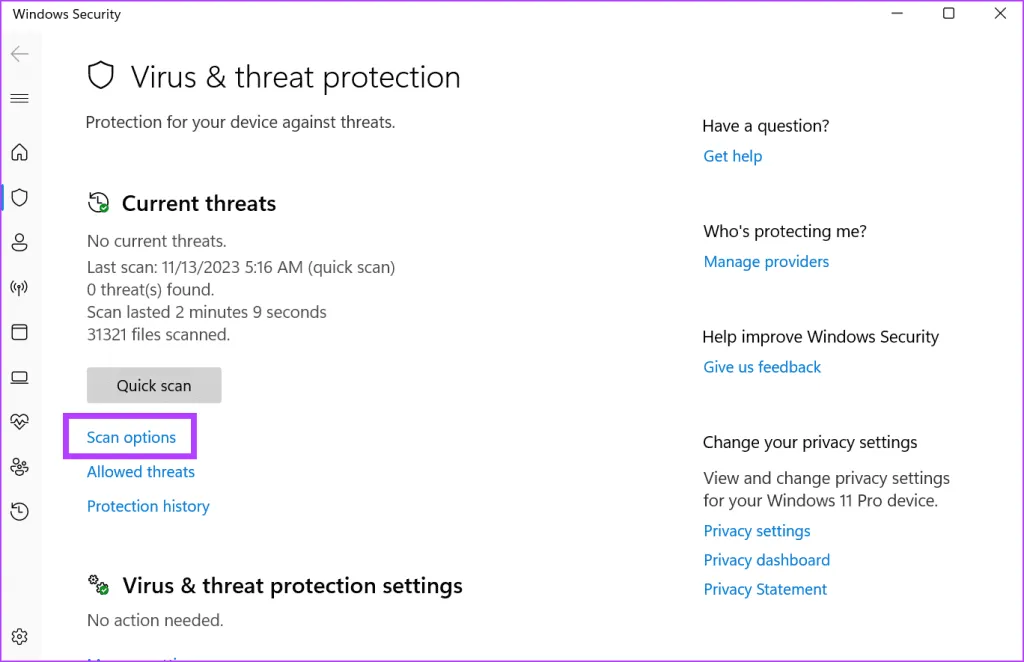This screenshot has height=662, width=1024.
Task: View Protection history link under Current threats
Action: [148, 506]
